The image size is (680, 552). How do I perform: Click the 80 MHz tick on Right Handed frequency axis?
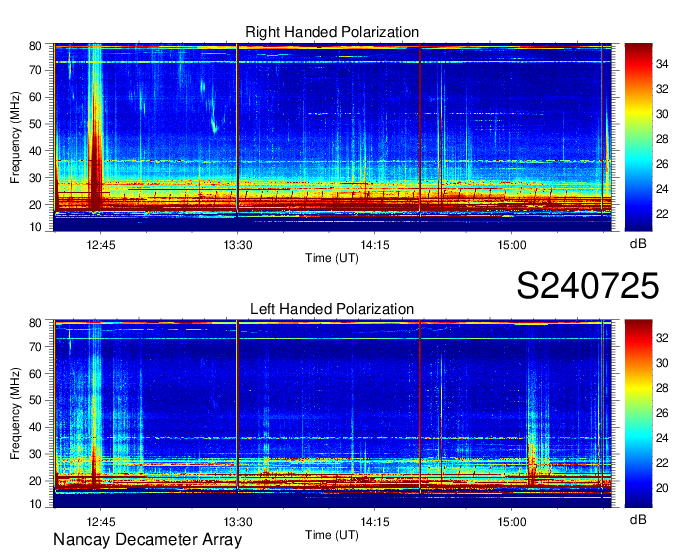pos(35,46)
